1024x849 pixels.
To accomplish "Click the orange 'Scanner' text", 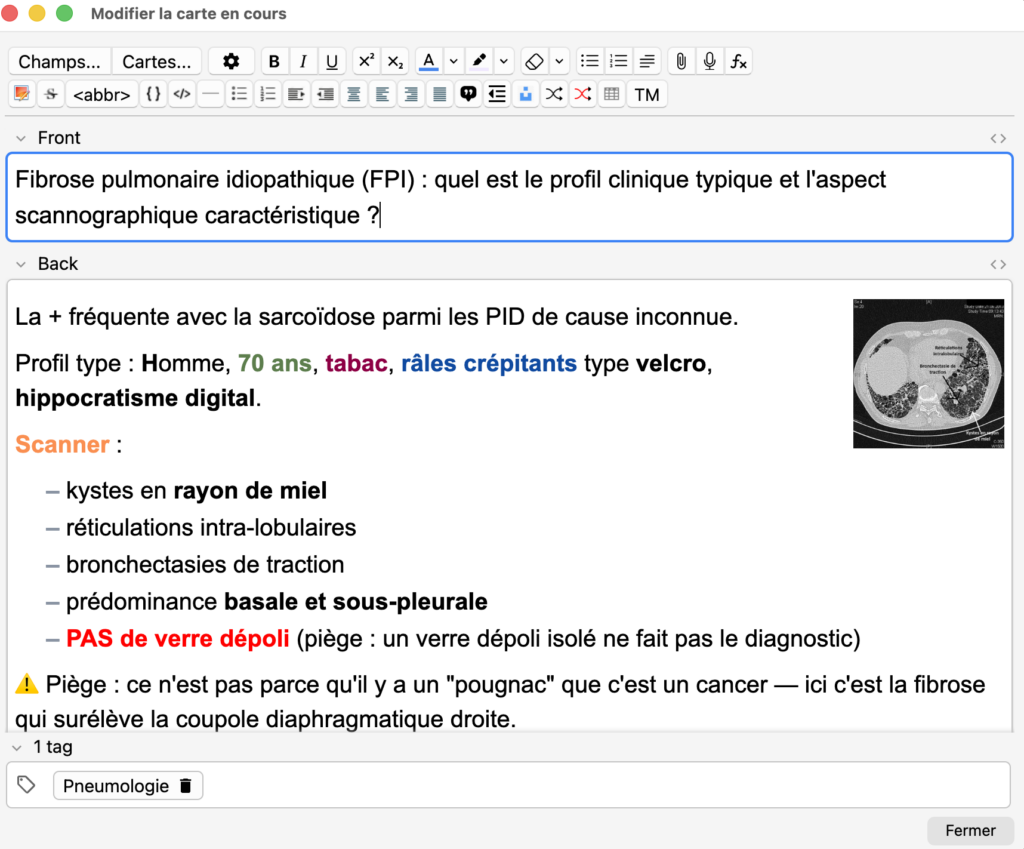I will tap(62, 444).
